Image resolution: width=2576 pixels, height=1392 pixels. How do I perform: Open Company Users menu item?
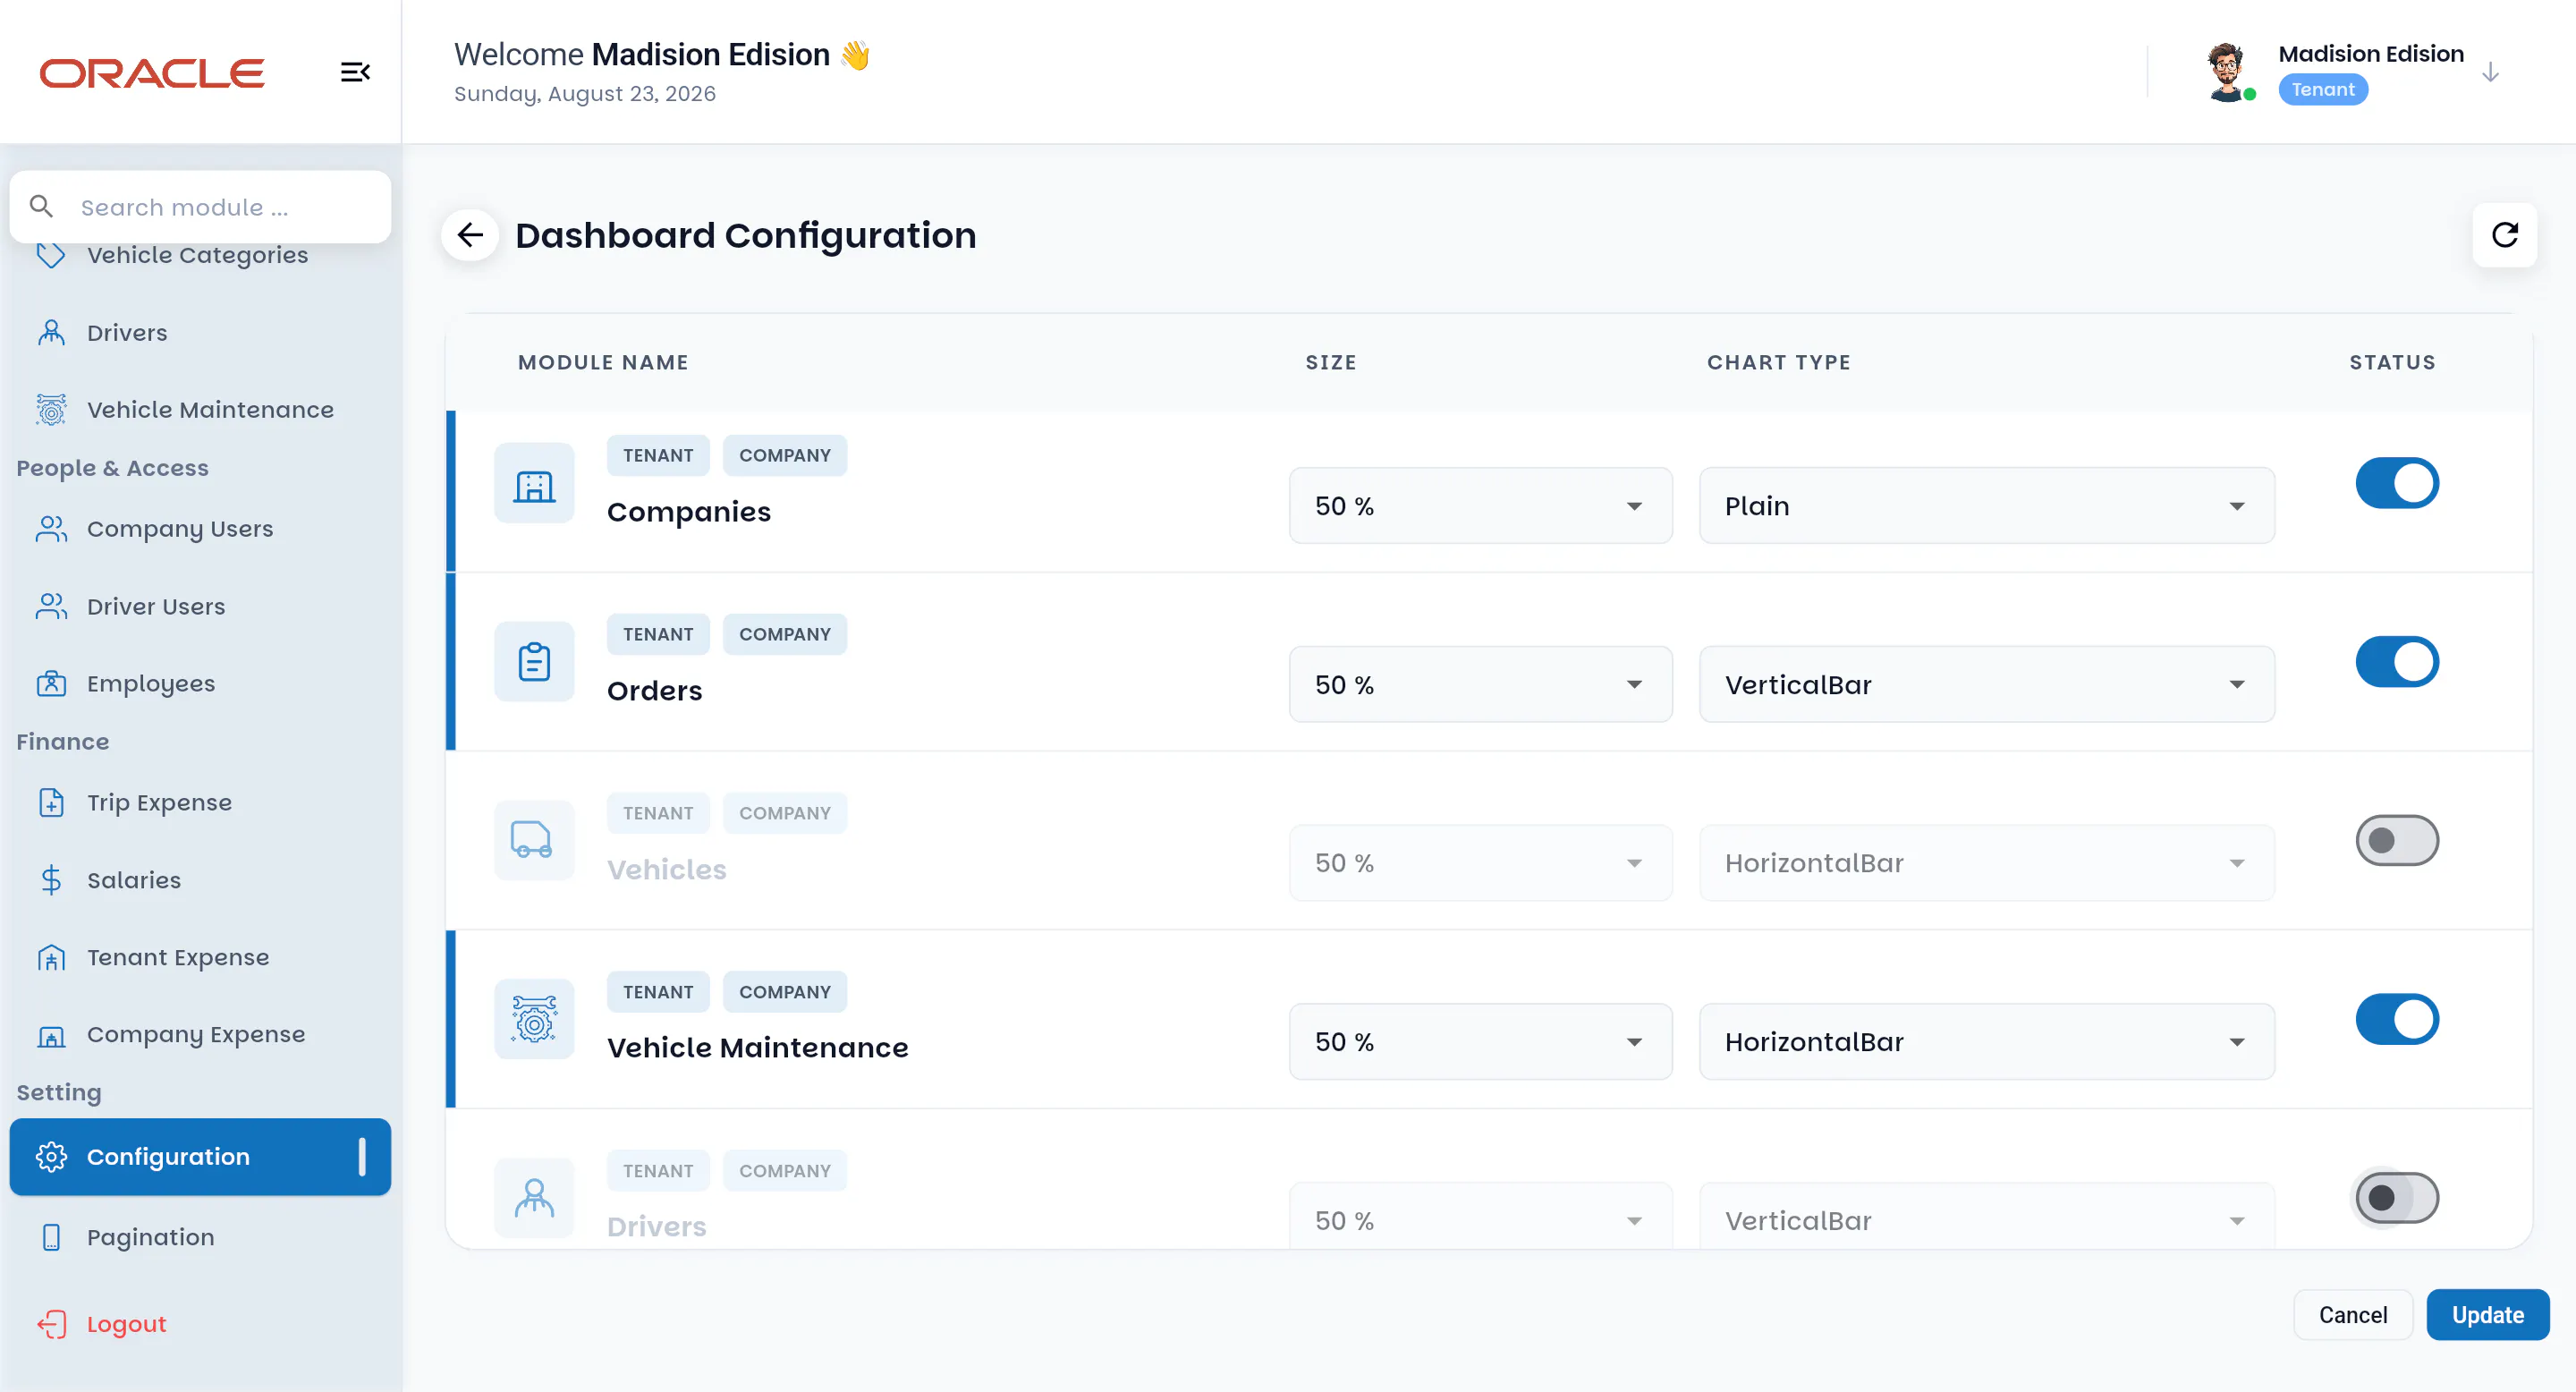(x=200, y=529)
